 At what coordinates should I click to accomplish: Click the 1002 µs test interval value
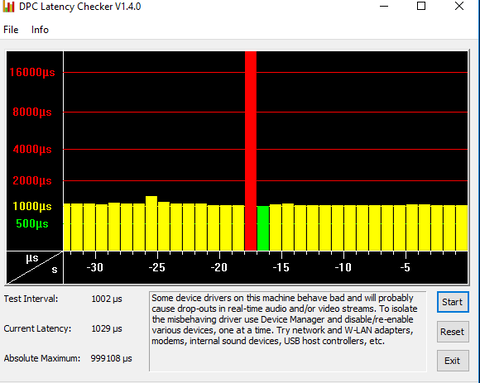(x=107, y=299)
